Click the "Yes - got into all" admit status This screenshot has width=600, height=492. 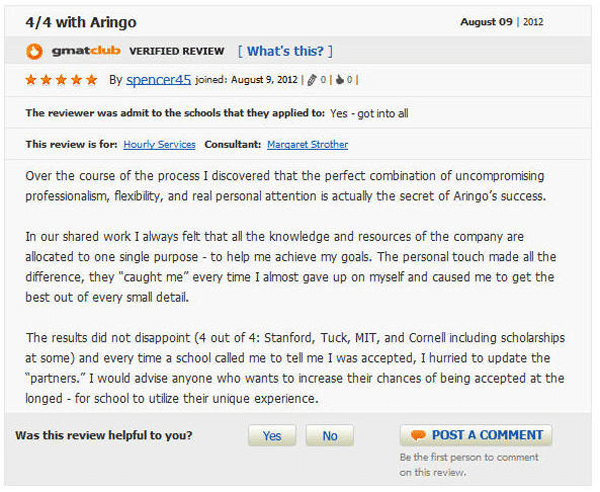369,113
